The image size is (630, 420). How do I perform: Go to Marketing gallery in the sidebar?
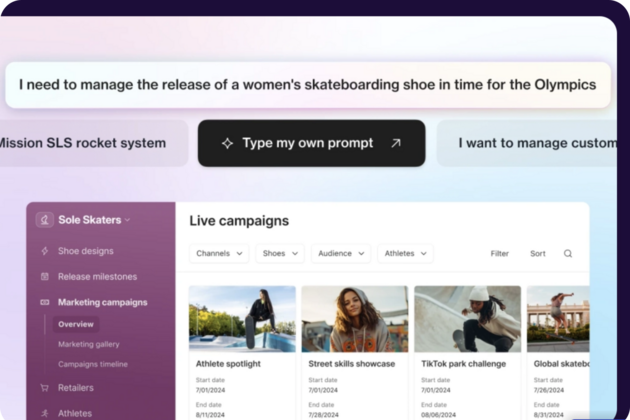point(88,344)
